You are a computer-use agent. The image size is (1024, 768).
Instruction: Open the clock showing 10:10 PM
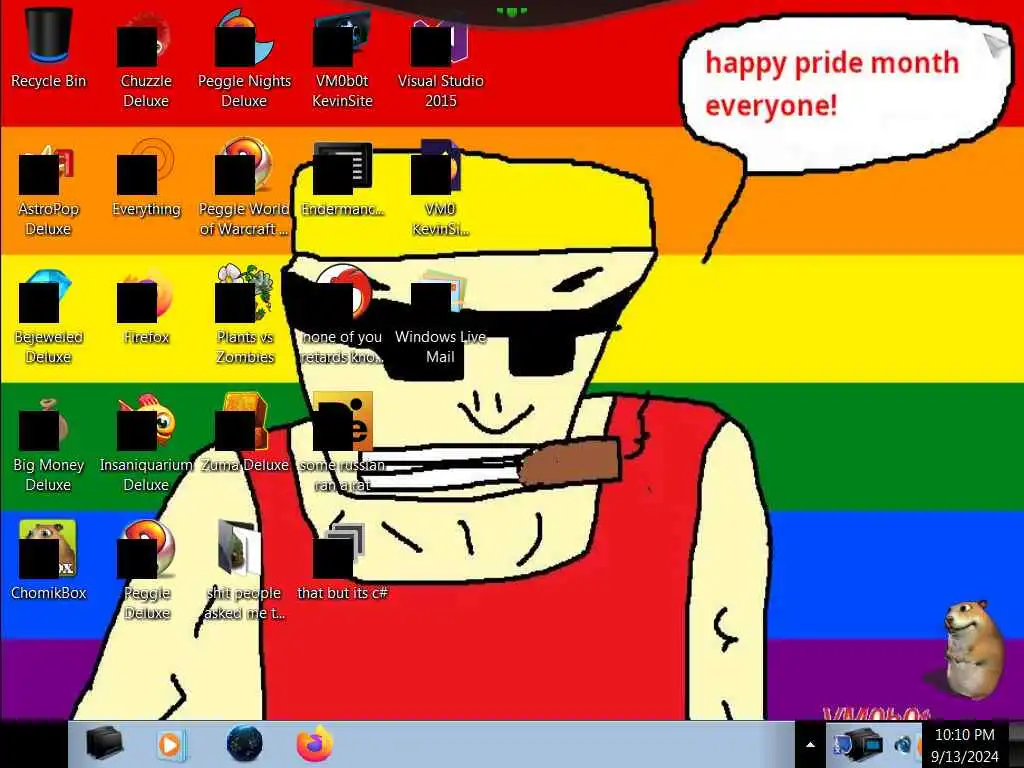965,735
